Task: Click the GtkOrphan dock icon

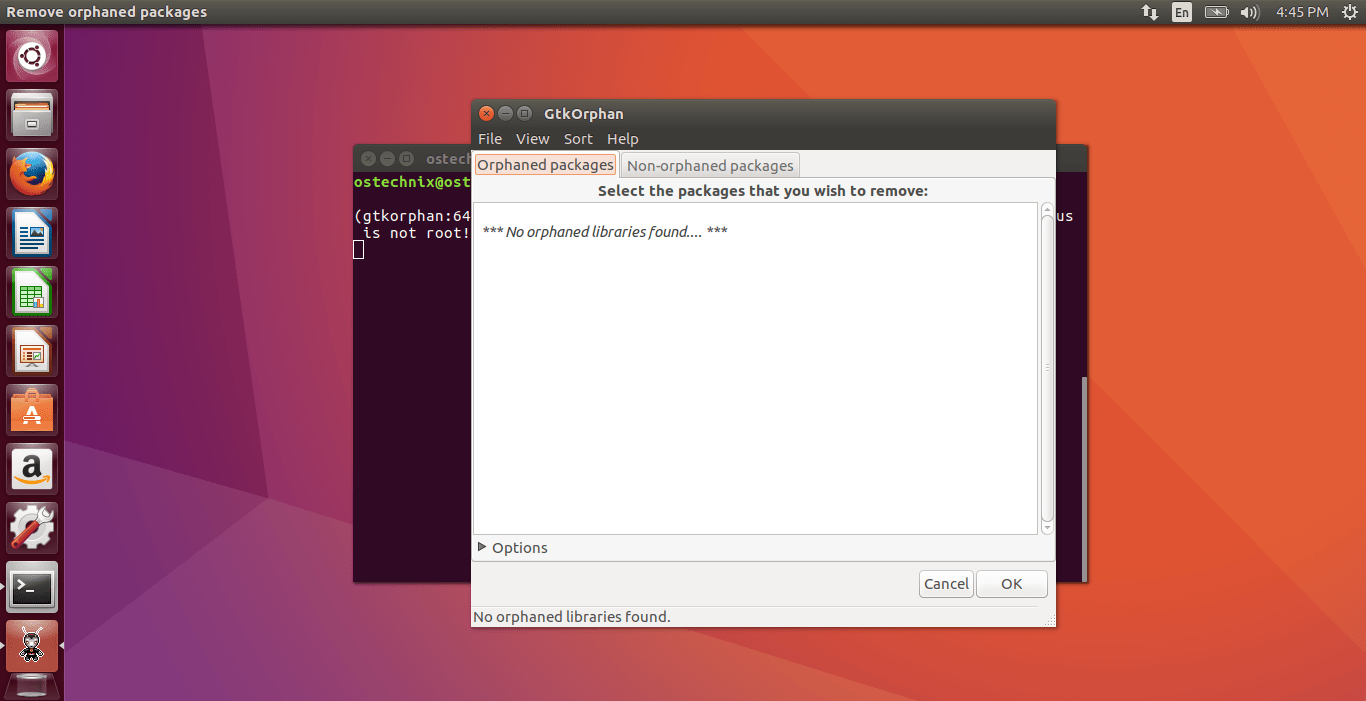Action: (x=32, y=646)
